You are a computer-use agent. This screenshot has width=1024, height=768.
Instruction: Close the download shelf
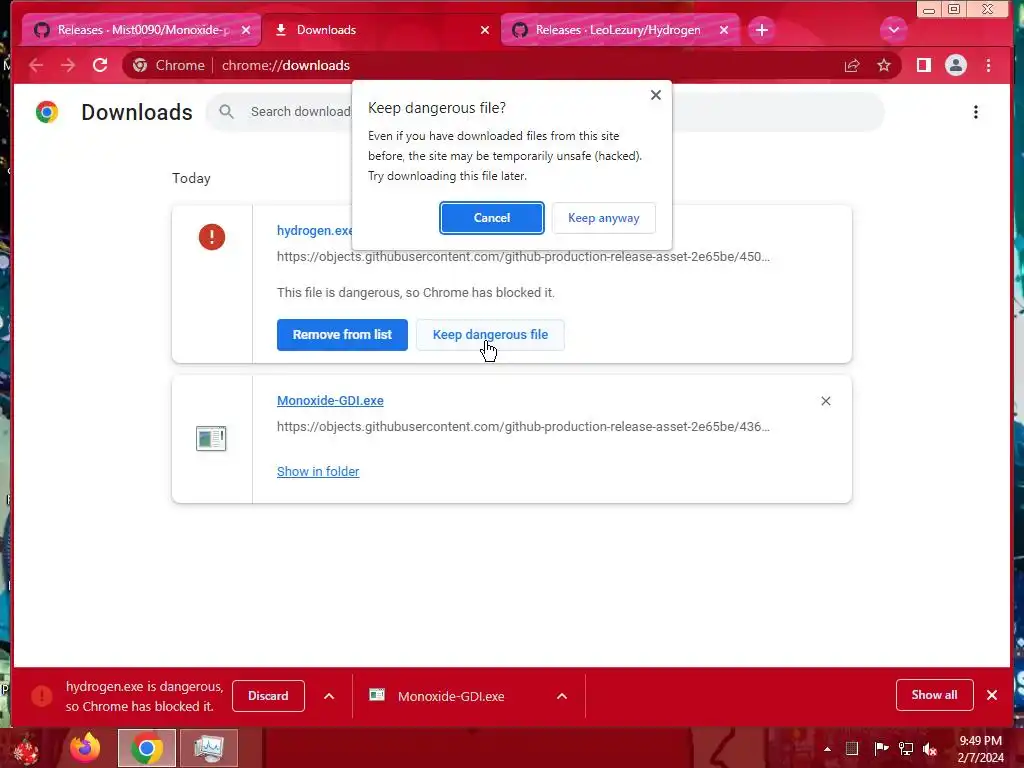click(x=992, y=696)
